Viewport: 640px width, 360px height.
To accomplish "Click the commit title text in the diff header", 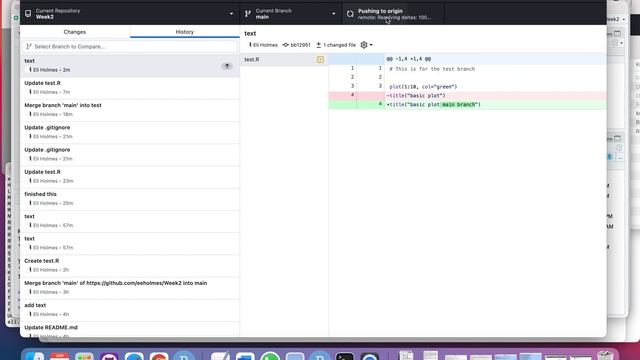I will point(250,33).
